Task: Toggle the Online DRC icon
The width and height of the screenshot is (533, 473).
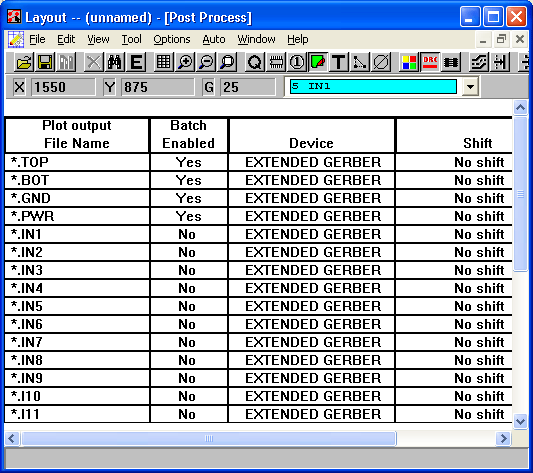Action: pos(430,62)
